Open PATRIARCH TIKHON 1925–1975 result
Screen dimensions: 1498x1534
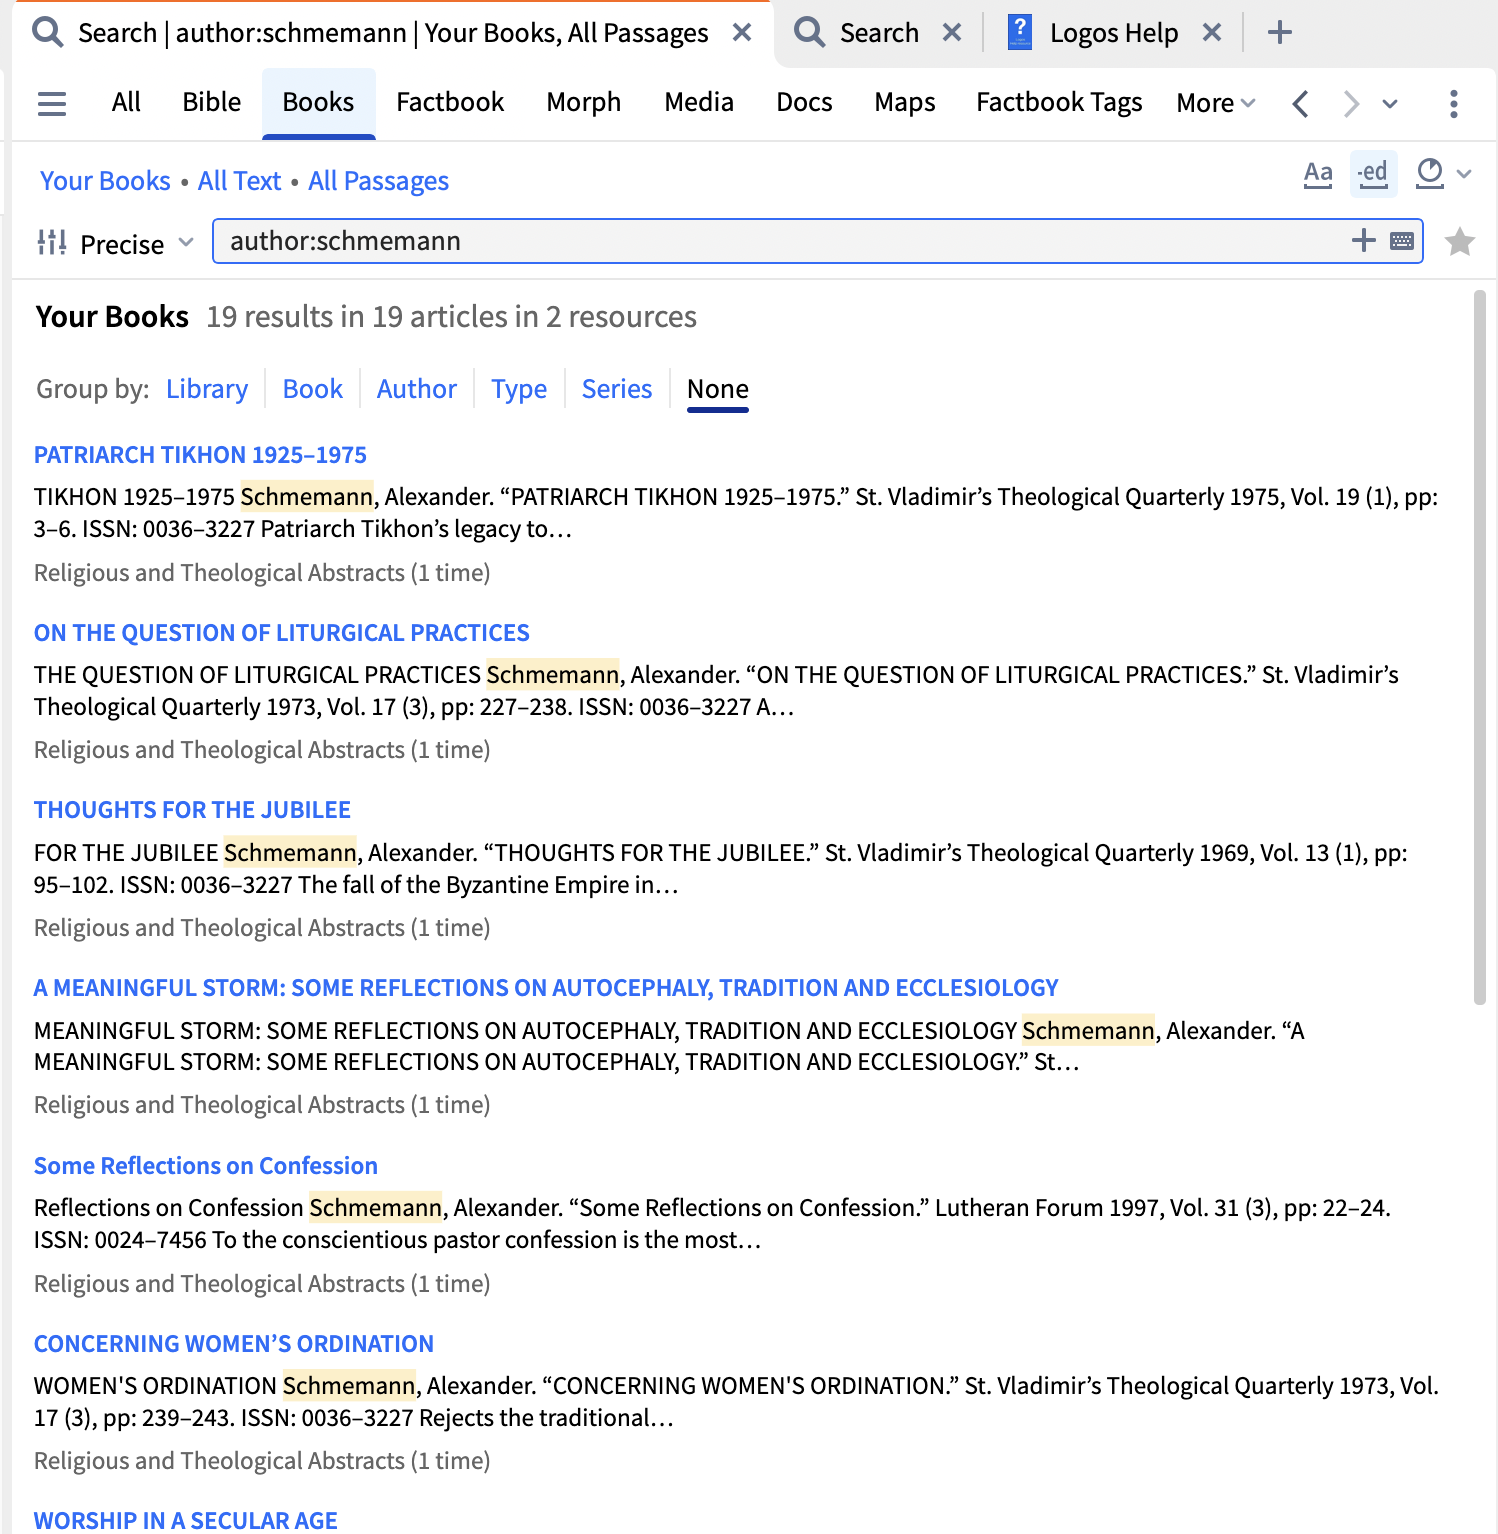tap(200, 455)
